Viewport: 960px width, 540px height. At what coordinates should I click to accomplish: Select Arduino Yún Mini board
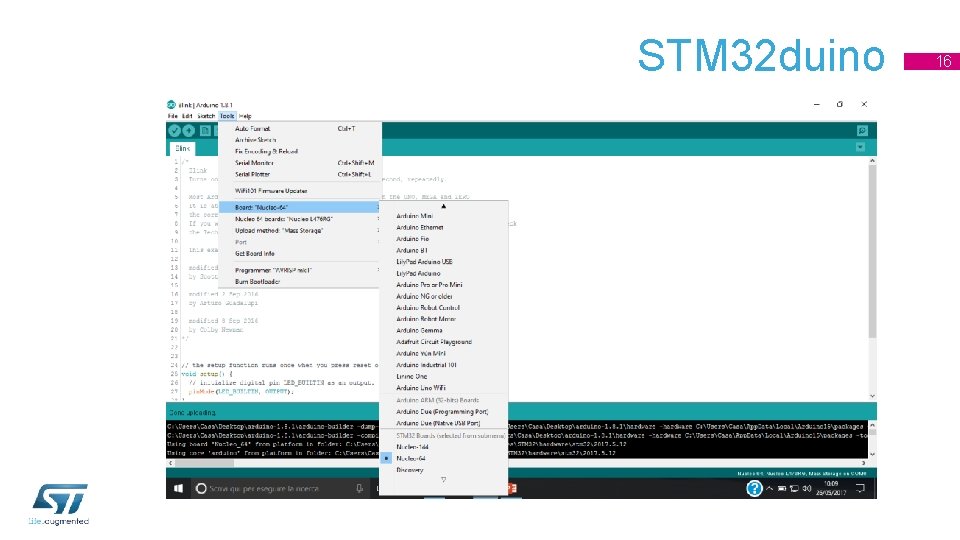click(x=444, y=353)
